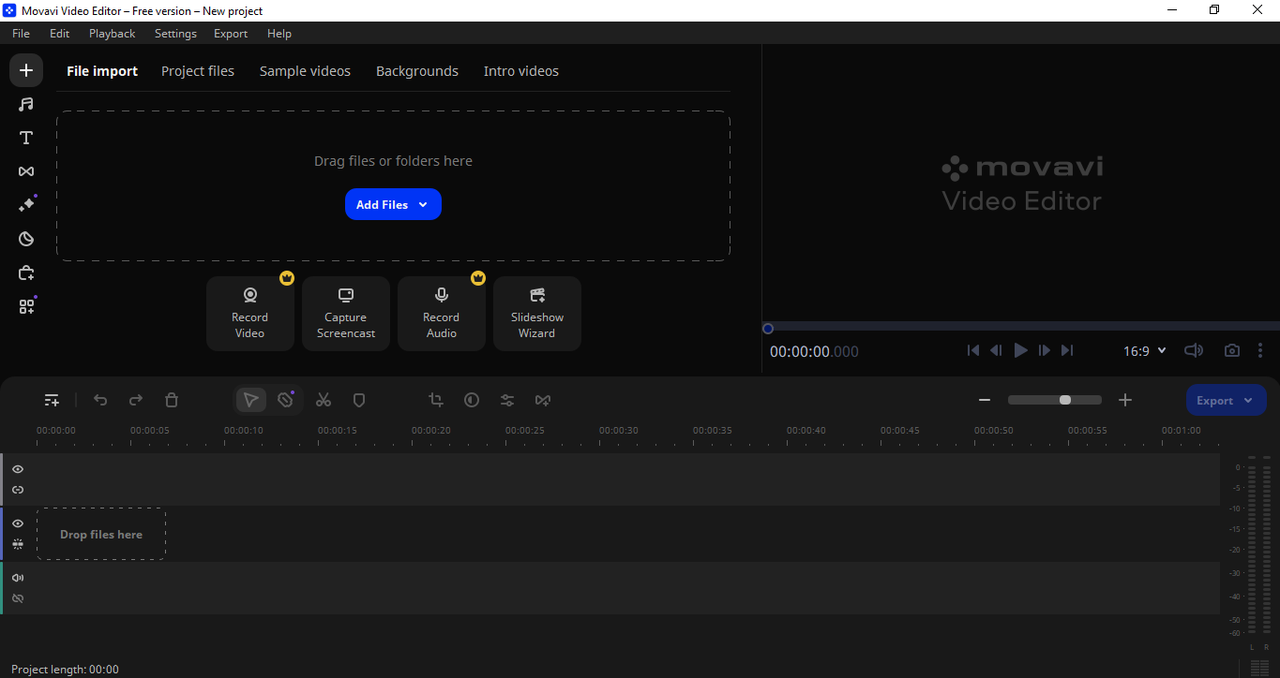Select the File import tab

102,71
